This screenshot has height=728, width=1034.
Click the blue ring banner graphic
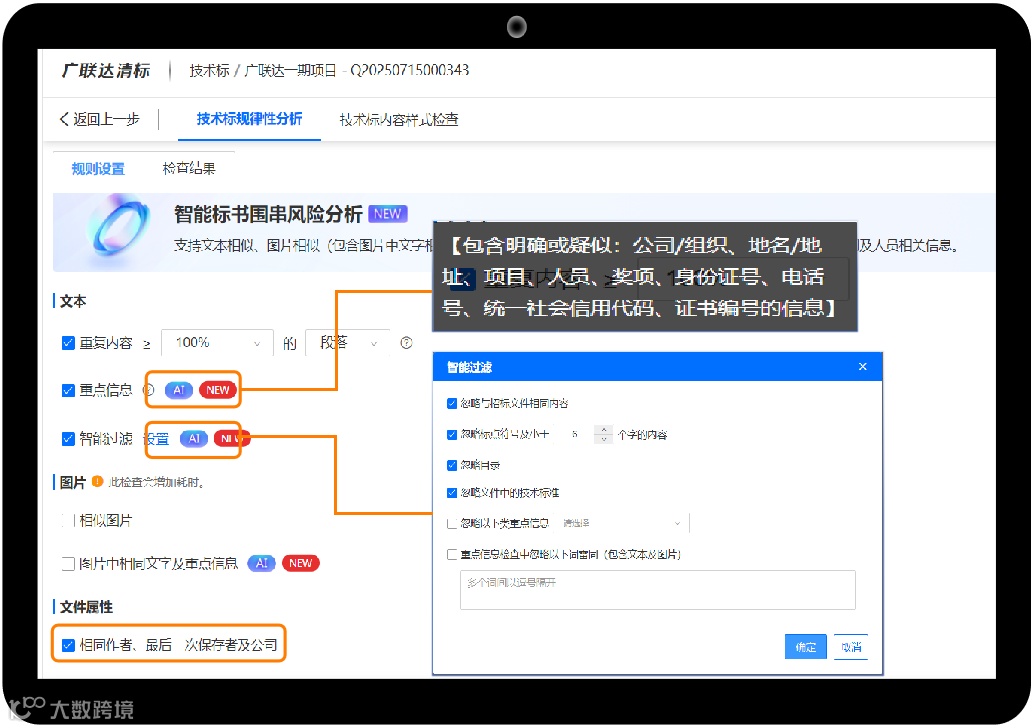point(119,225)
